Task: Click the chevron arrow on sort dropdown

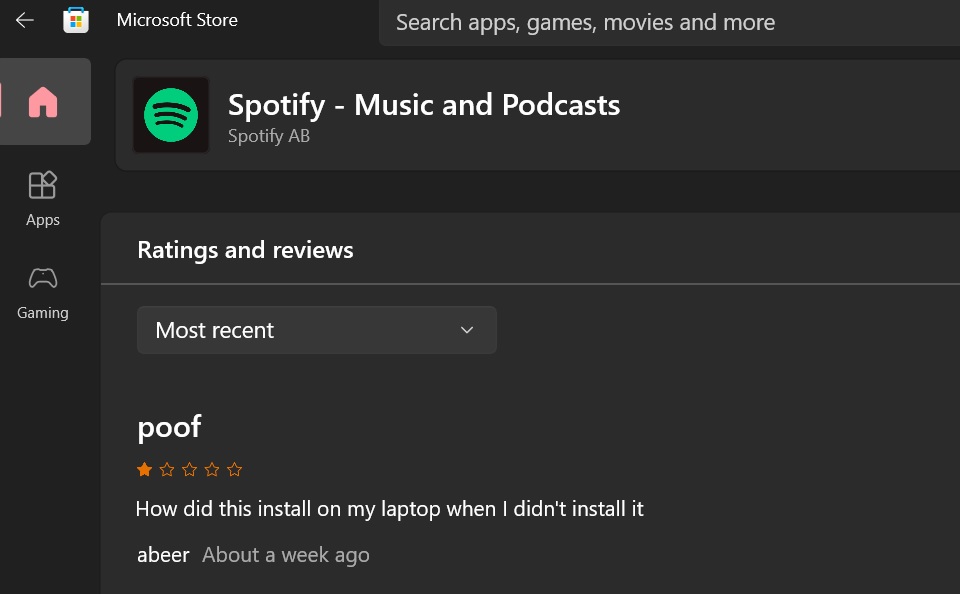Action: point(467,330)
